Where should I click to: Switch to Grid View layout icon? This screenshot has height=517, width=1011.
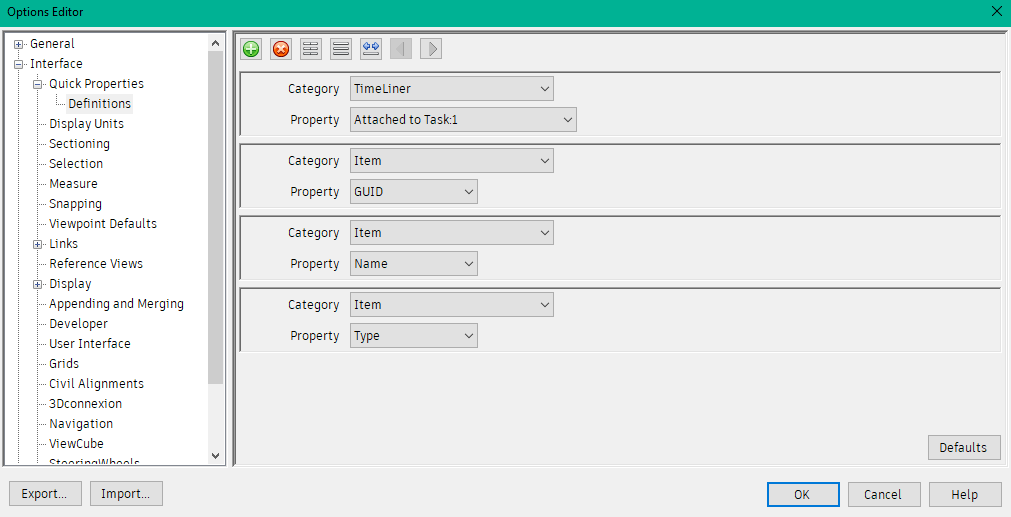click(311, 49)
